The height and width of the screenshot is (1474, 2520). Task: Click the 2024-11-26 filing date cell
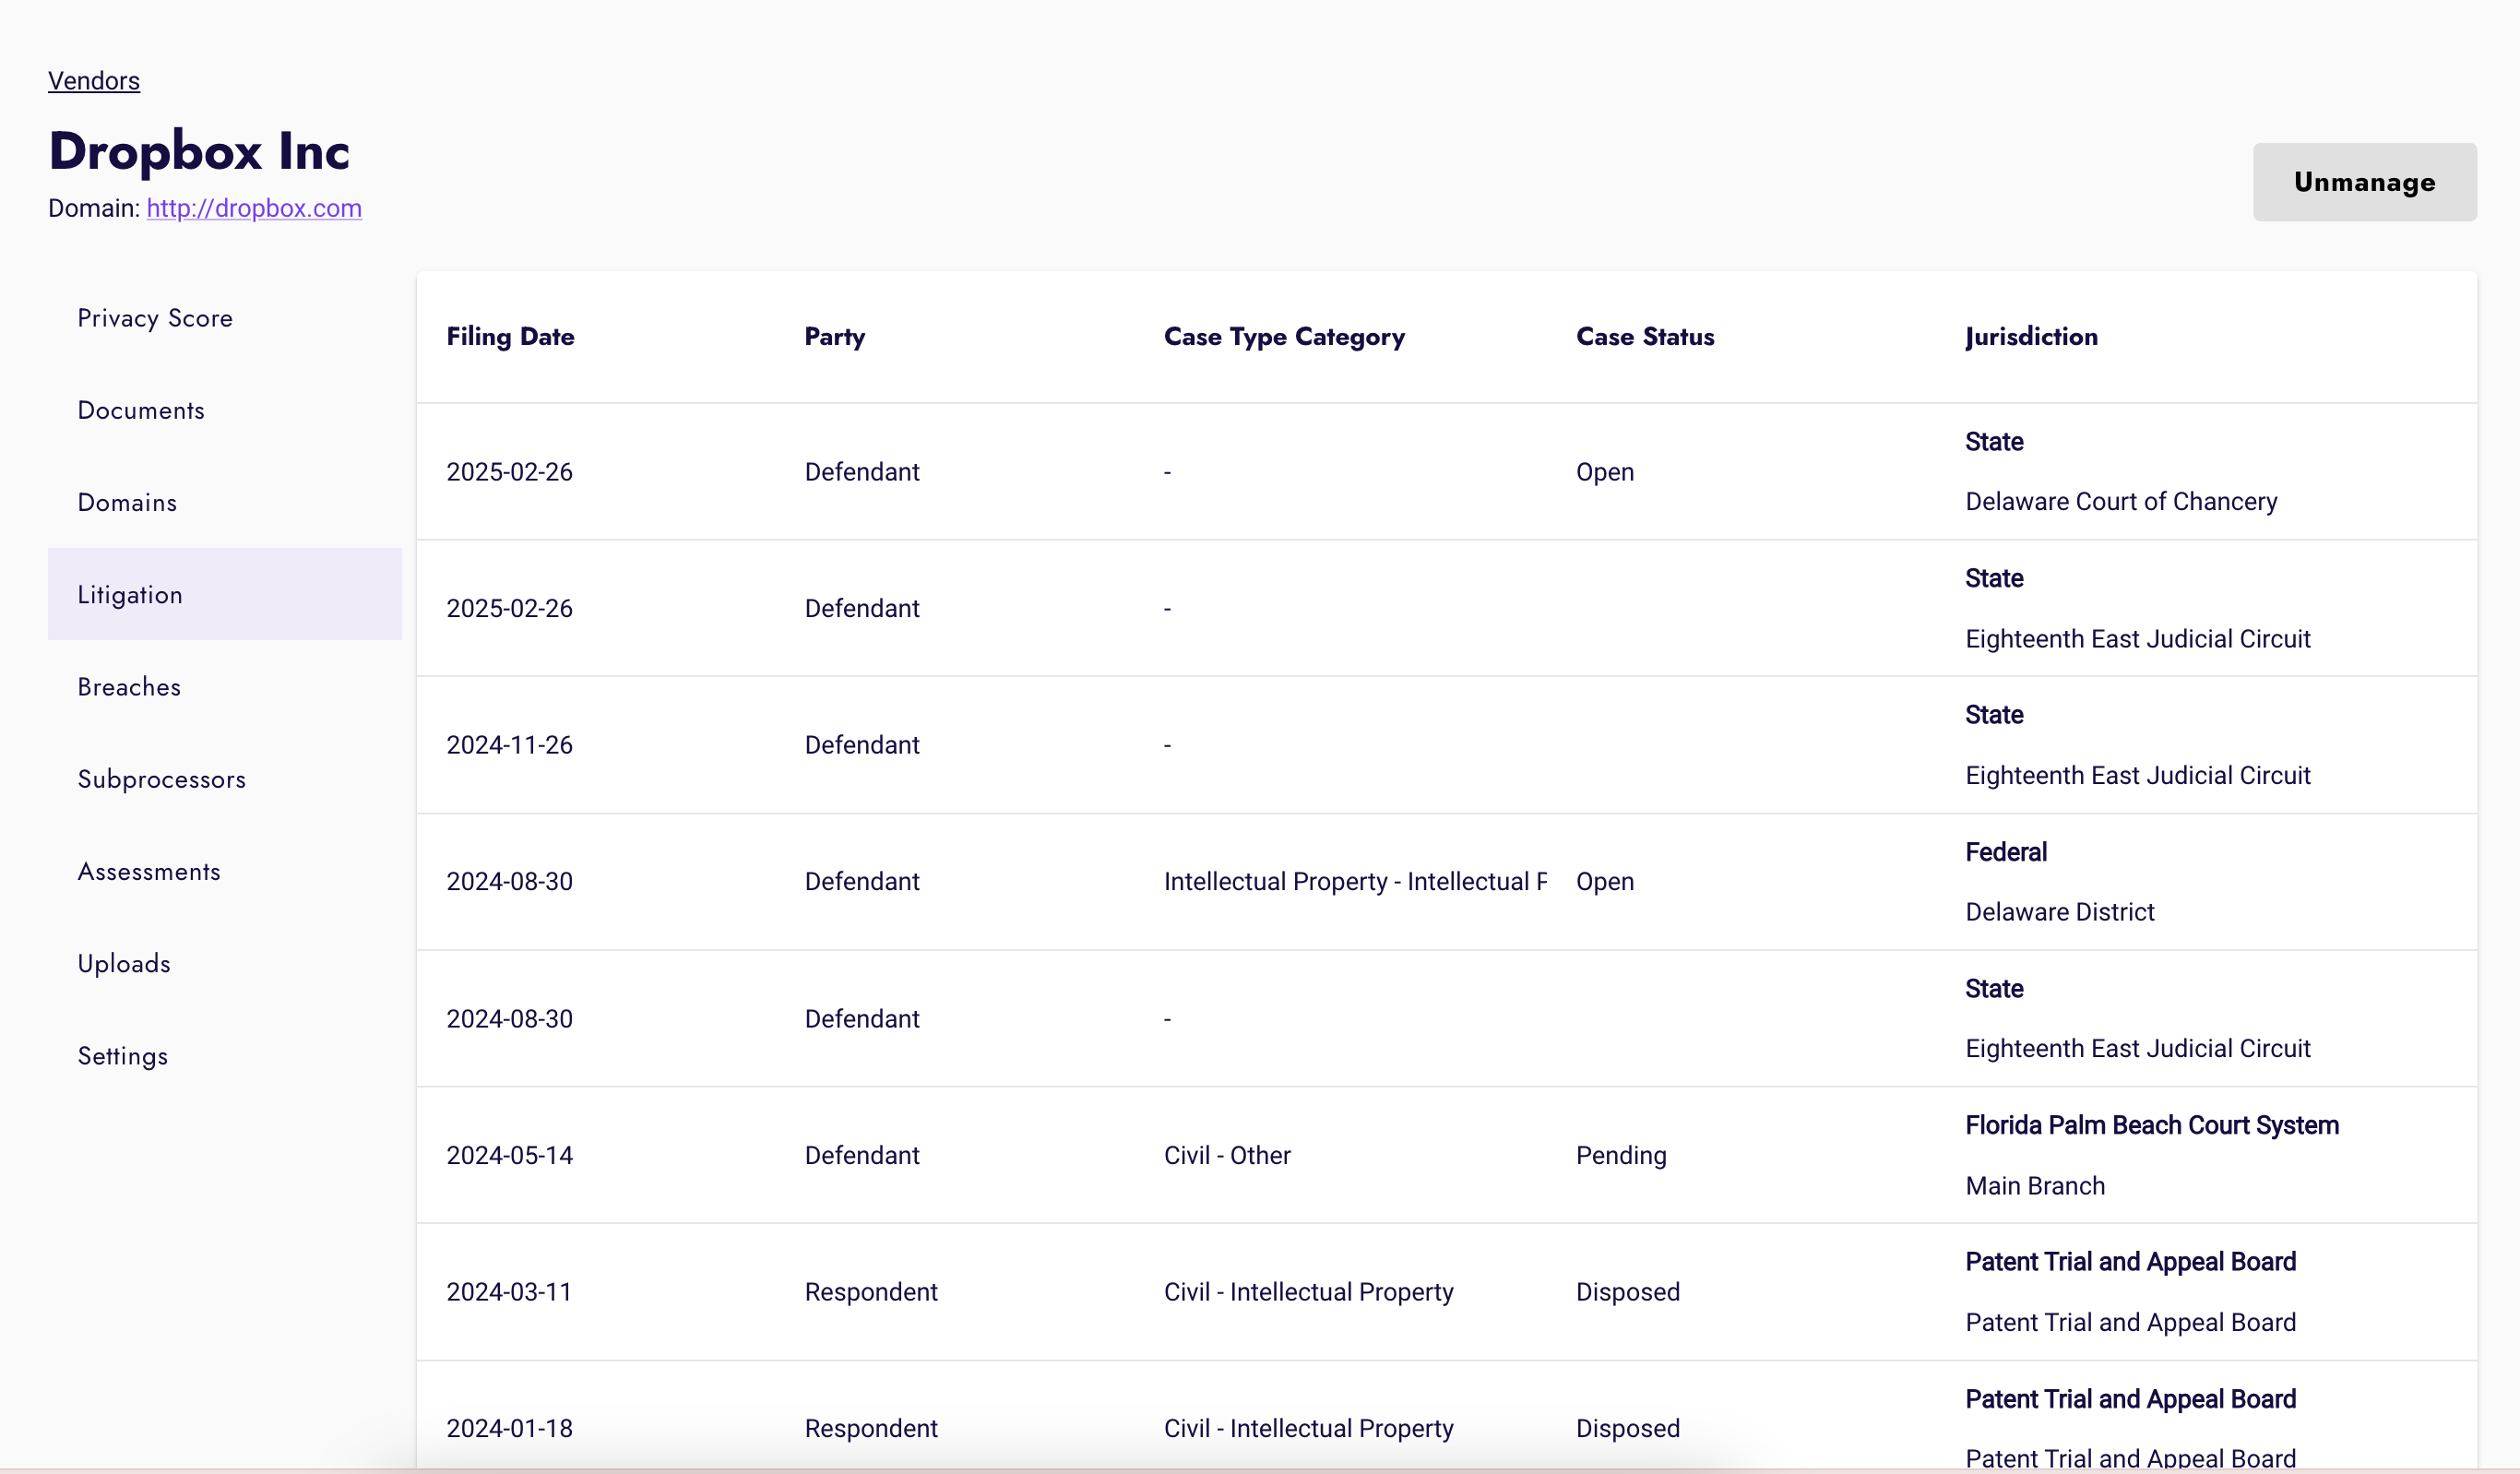coord(509,745)
